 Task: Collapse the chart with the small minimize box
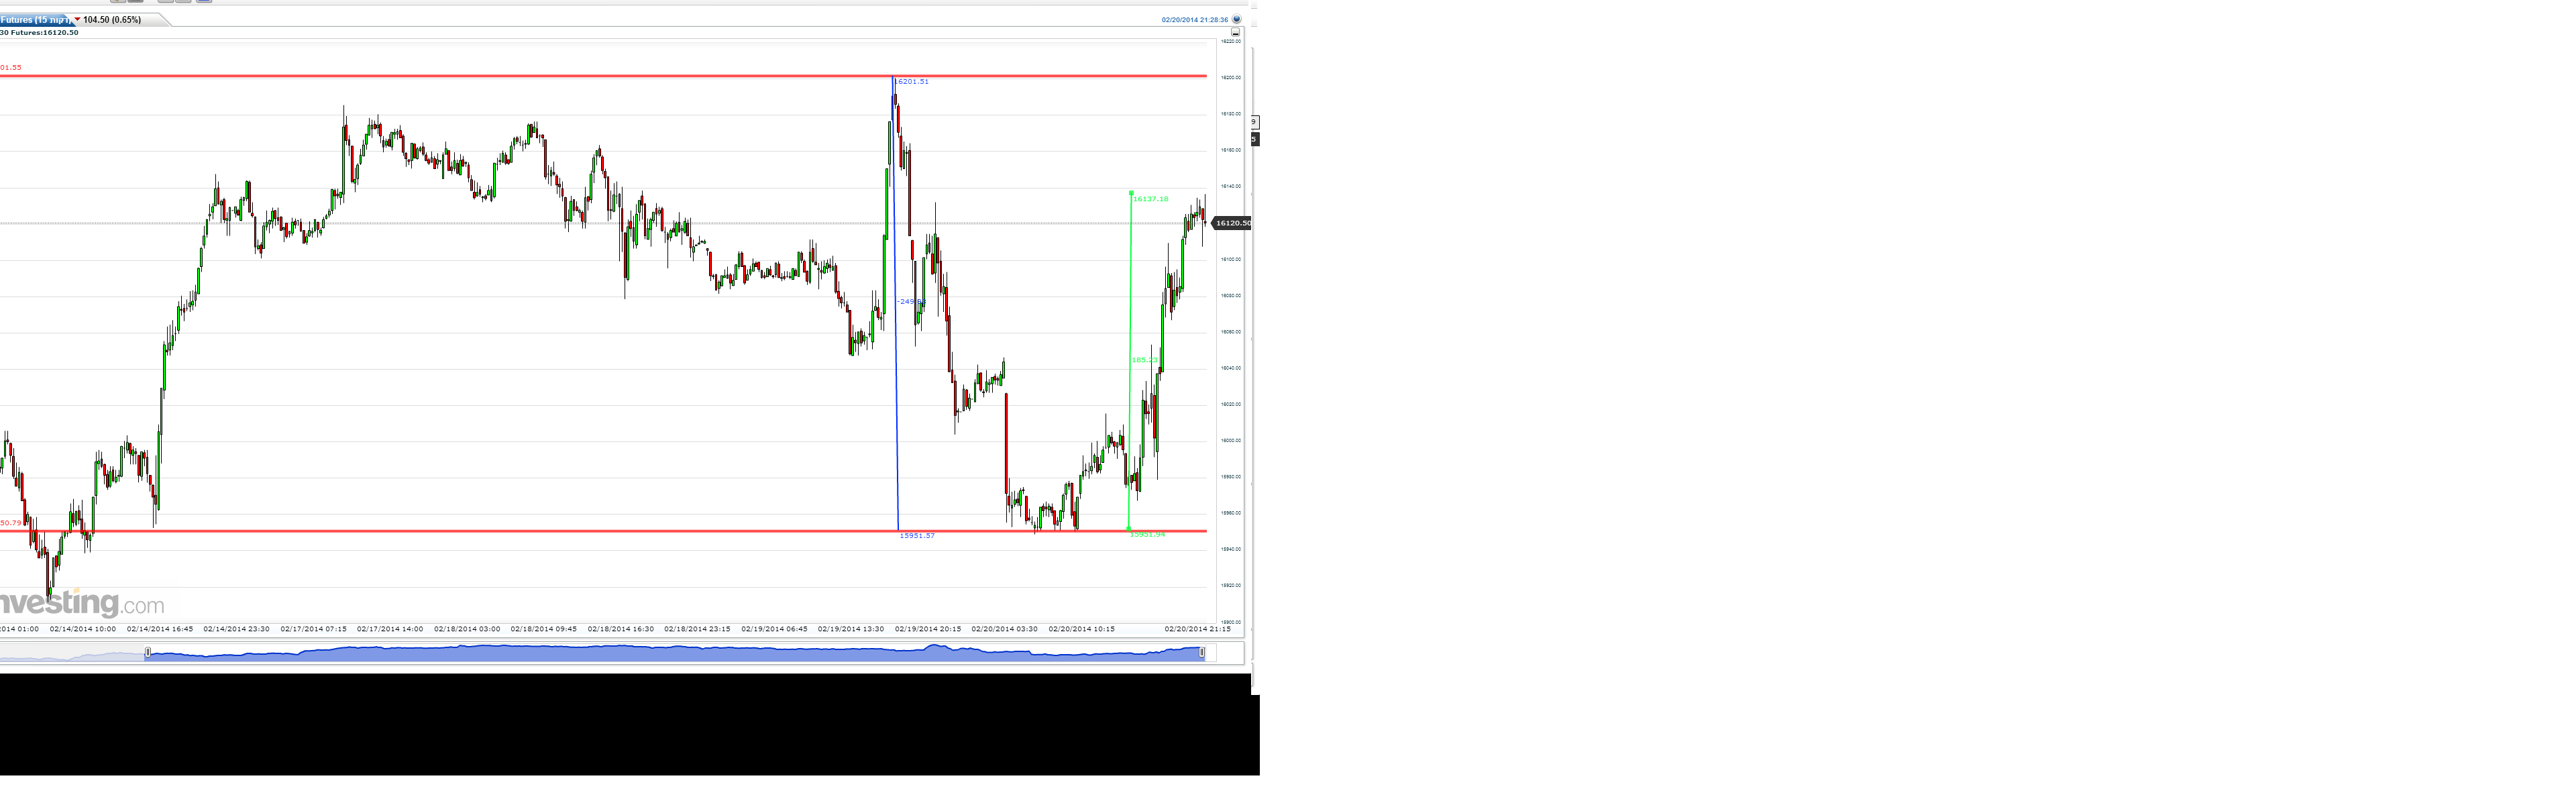pyautogui.click(x=1235, y=32)
